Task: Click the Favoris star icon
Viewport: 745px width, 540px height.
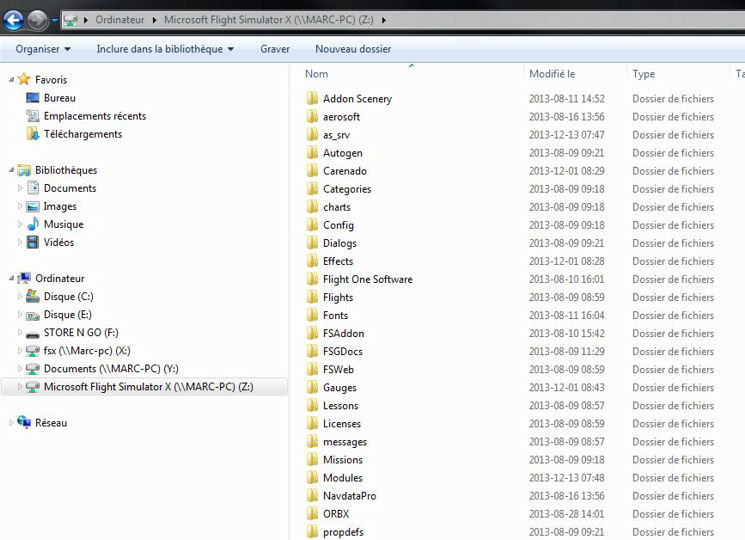Action: pyautogui.click(x=24, y=79)
